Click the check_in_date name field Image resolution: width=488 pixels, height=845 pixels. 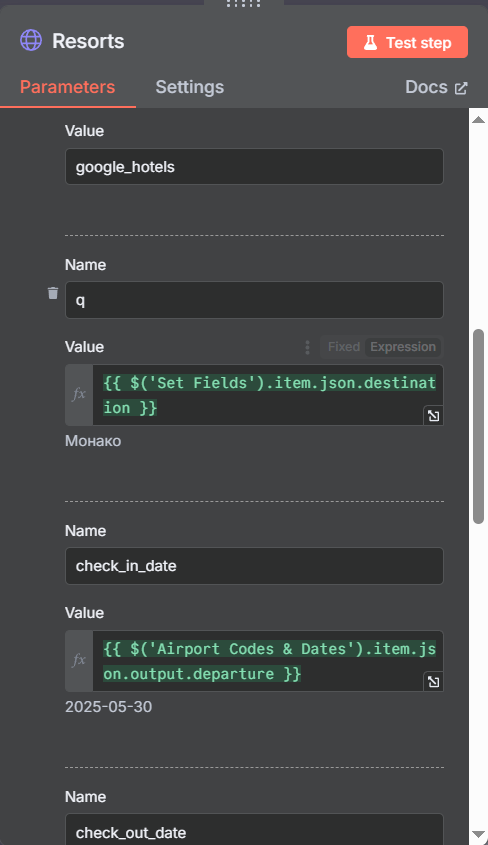[254, 566]
